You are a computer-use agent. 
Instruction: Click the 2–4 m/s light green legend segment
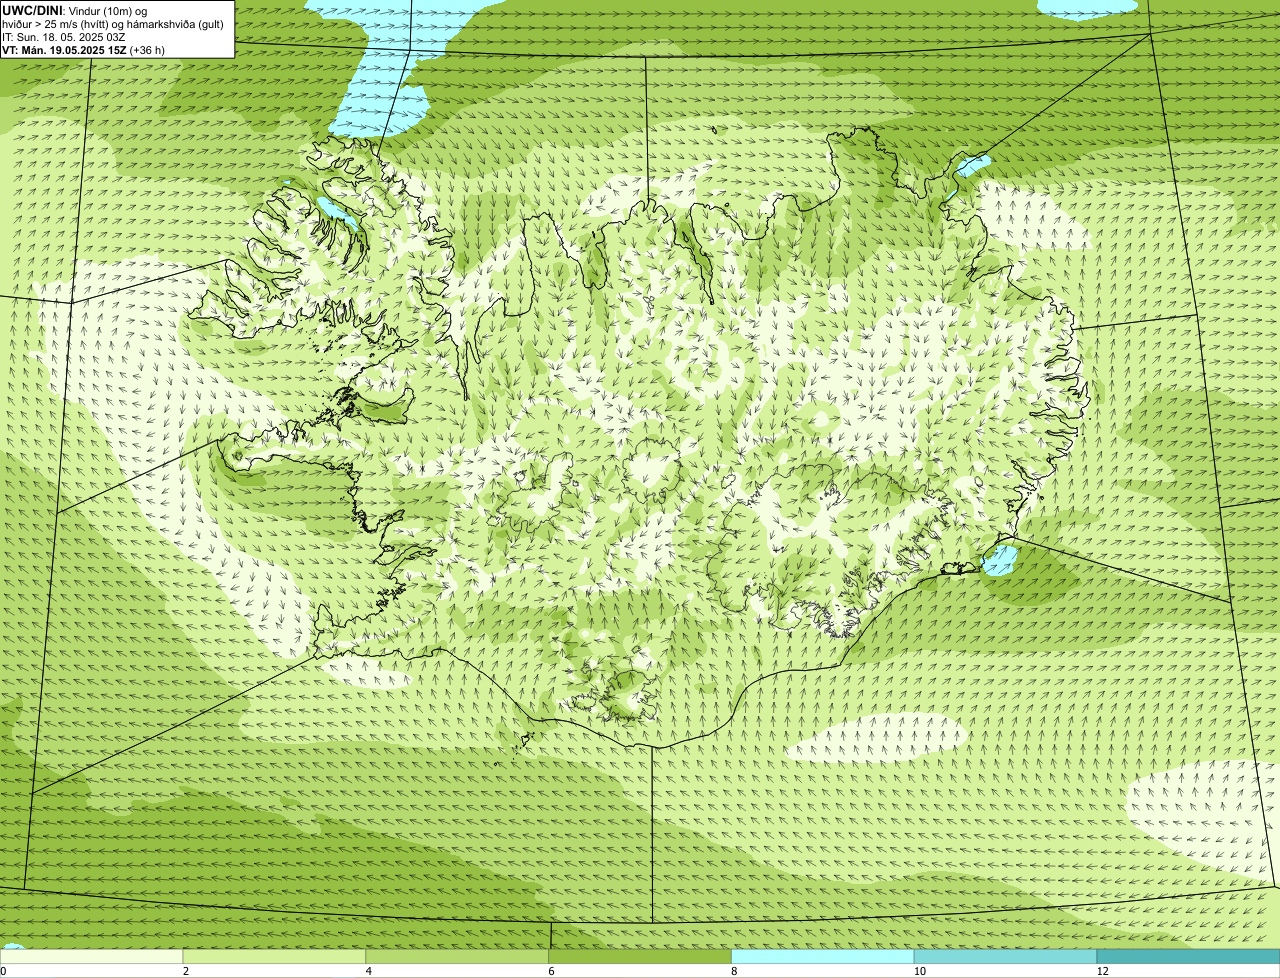(275, 957)
